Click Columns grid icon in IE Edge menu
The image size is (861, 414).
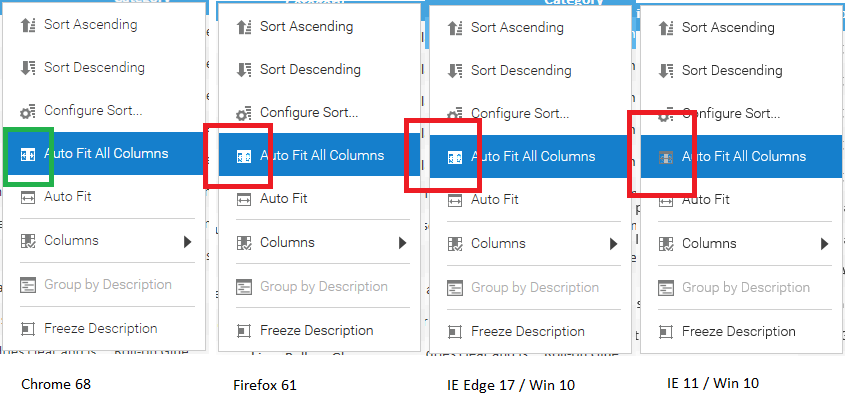[455, 244]
